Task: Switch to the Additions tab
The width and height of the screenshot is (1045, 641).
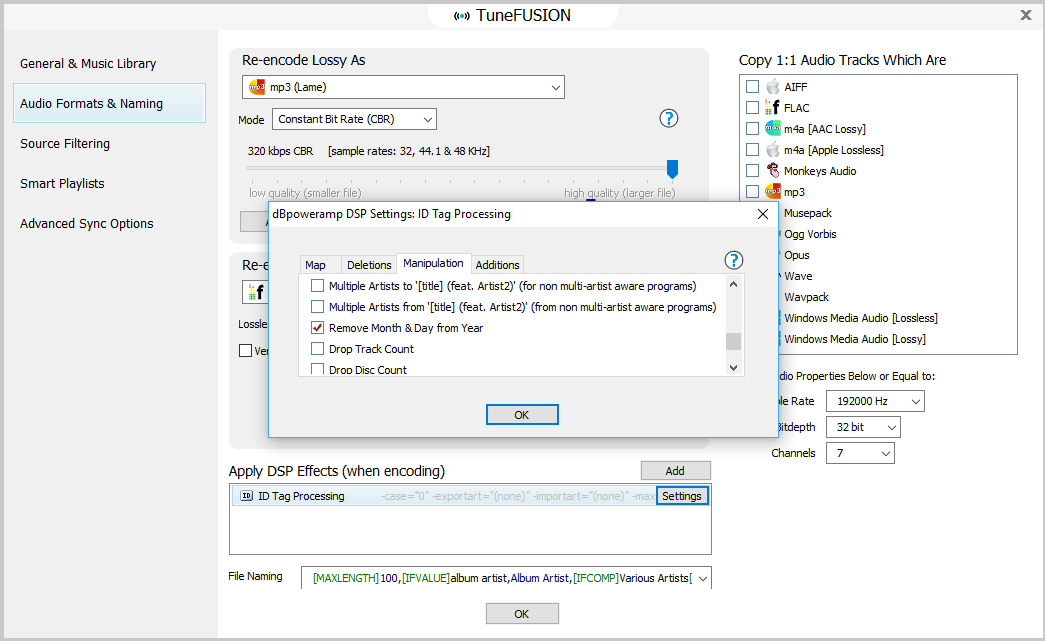Action: 497,265
